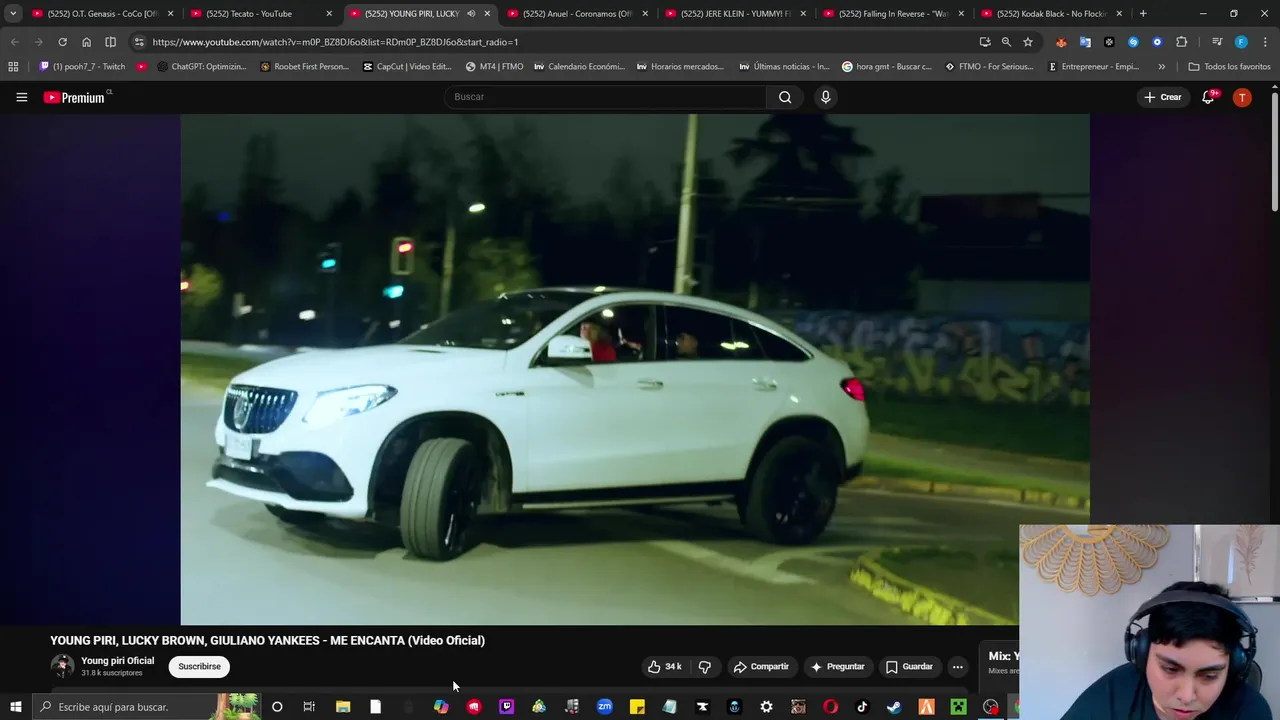The image size is (1280, 720).
Task: Open Twitch app in Windows taskbar
Action: (x=506, y=707)
